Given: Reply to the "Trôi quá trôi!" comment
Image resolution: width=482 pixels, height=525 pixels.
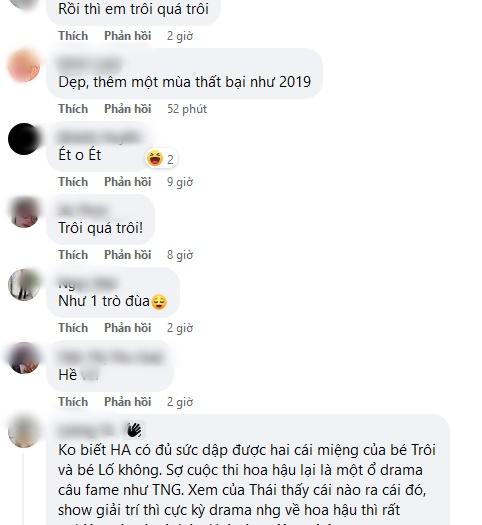Looking at the screenshot, I should [x=128, y=255].
